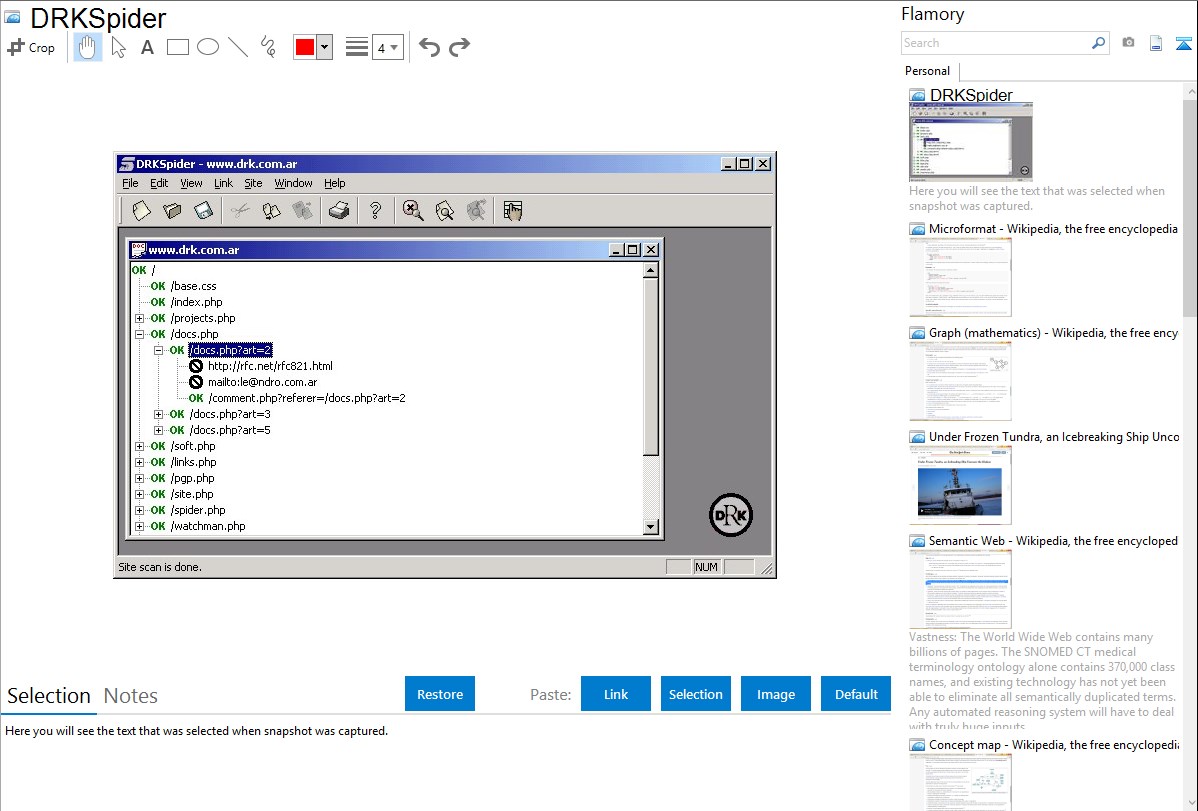Activate the hand pan tool
Viewport: 1198px width, 811px height.
87,47
